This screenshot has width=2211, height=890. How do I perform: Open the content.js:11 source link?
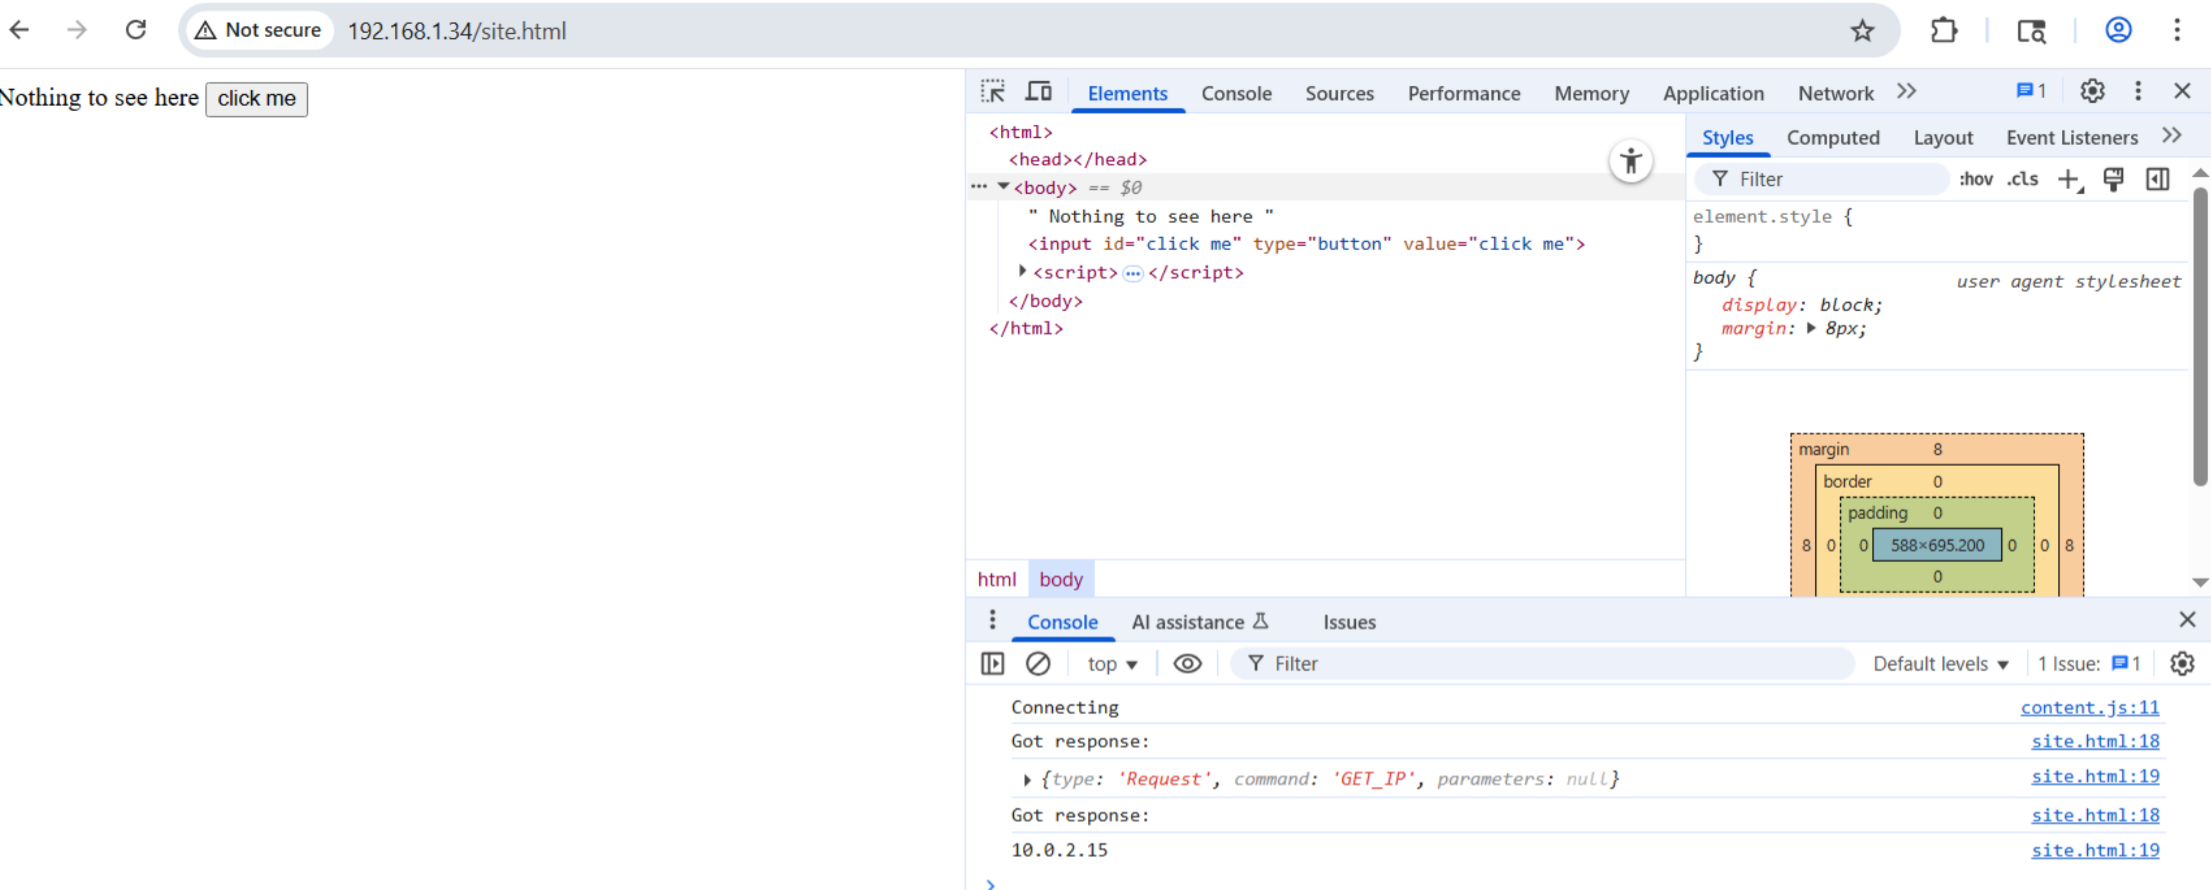pyautogui.click(x=2089, y=707)
